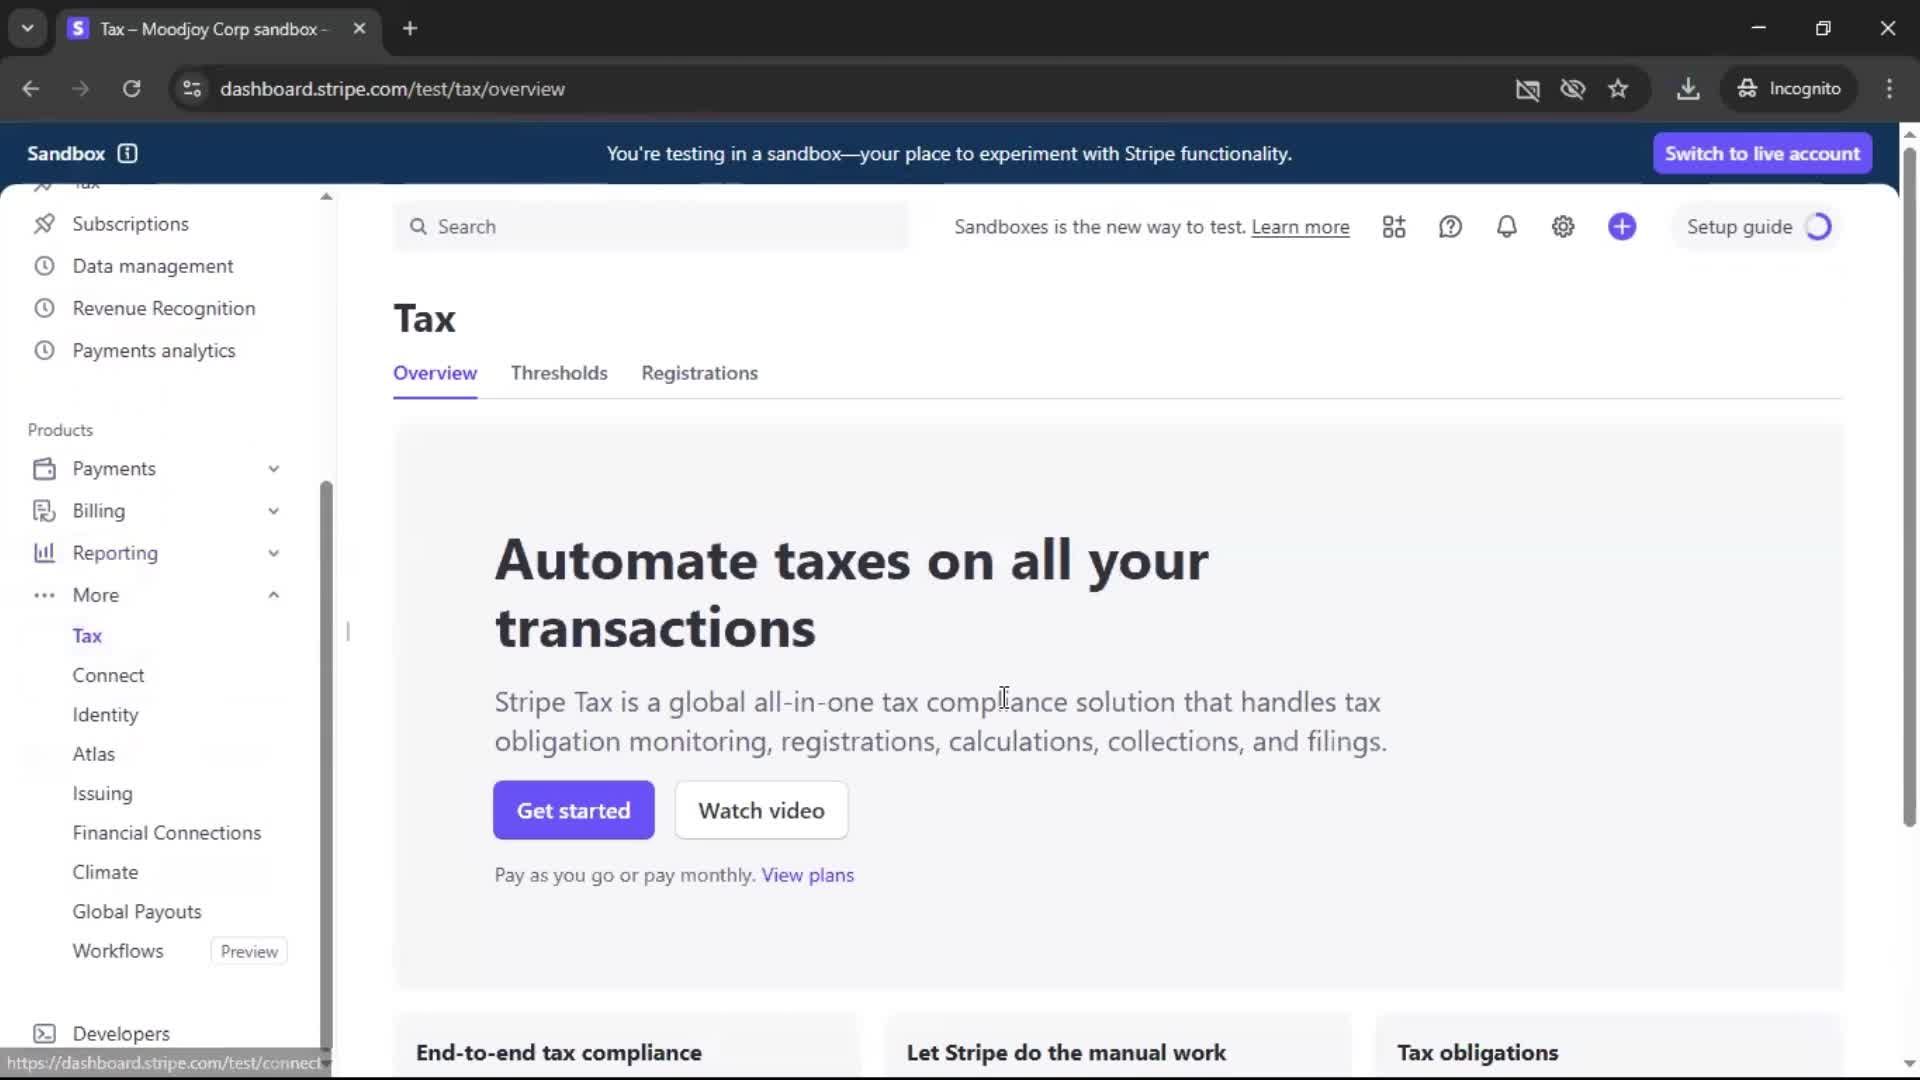Bookmark this page with star icon

click(x=1618, y=89)
